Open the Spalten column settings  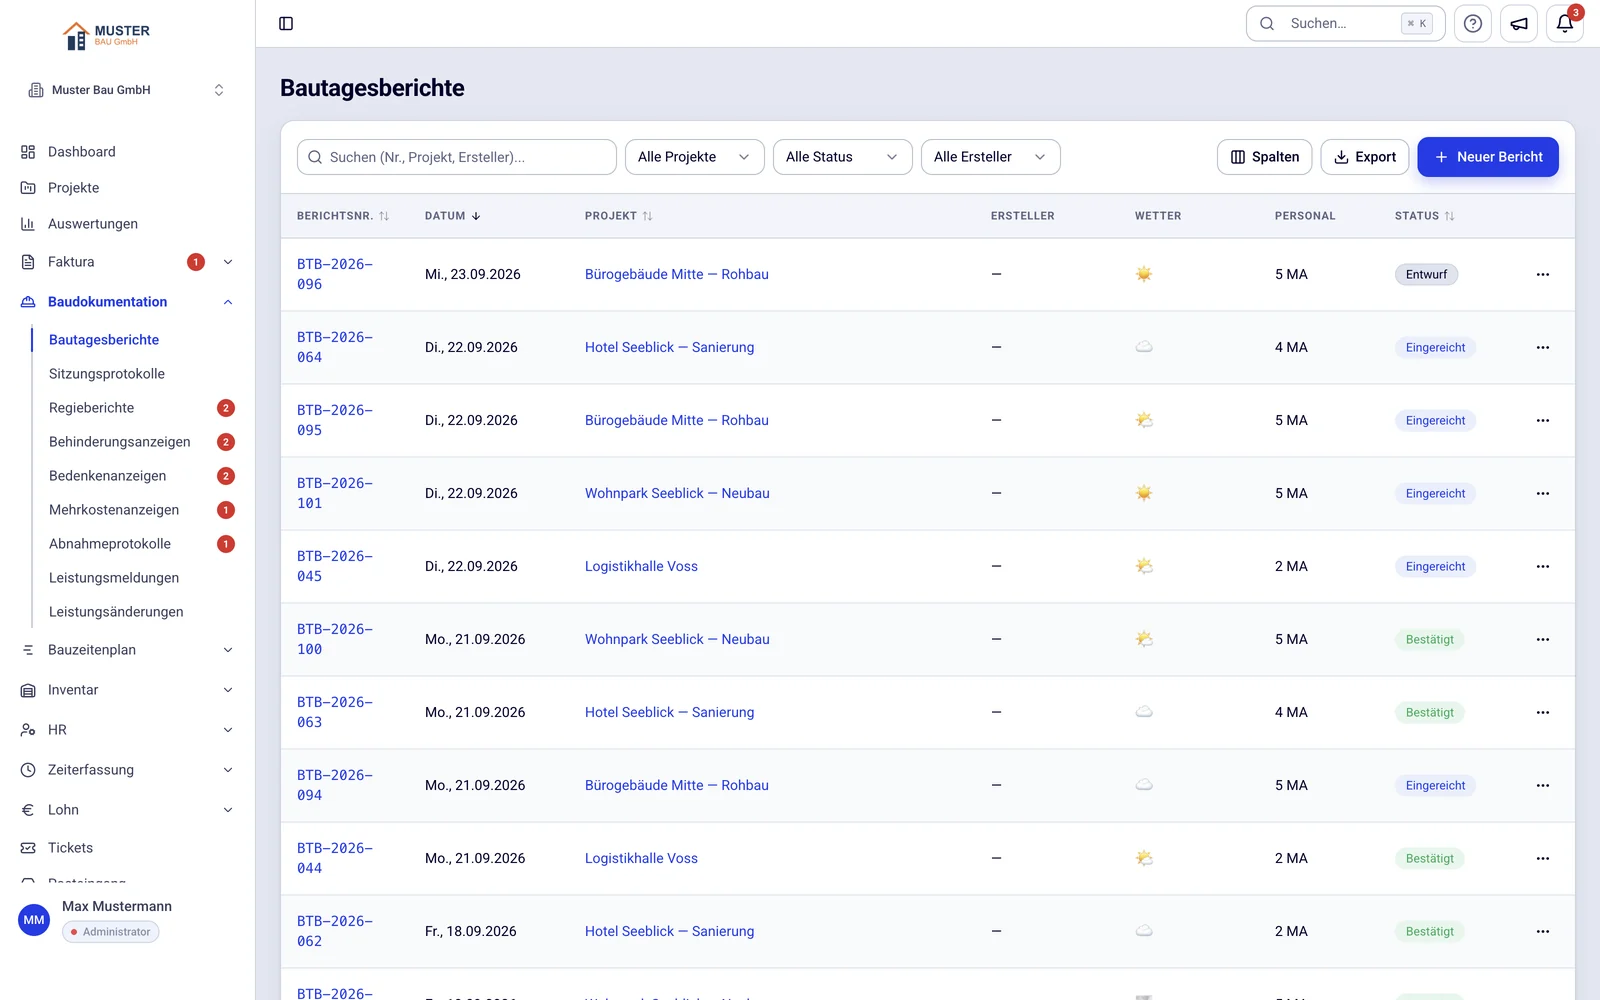[1264, 157]
